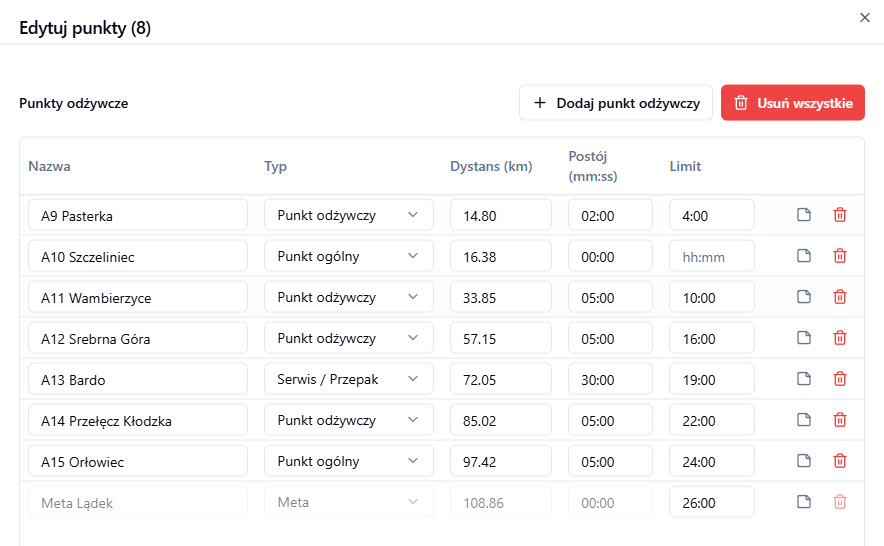The width and height of the screenshot is (884, 546).
Task: Click the distance field showing 16.38
Action: (x=501, y=256)
